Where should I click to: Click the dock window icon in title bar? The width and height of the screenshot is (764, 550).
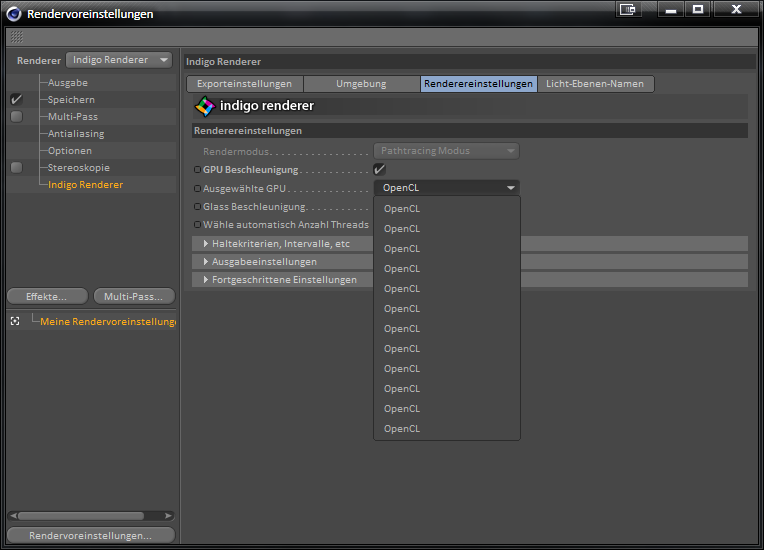pyautogui.click(x=629, y=10)
